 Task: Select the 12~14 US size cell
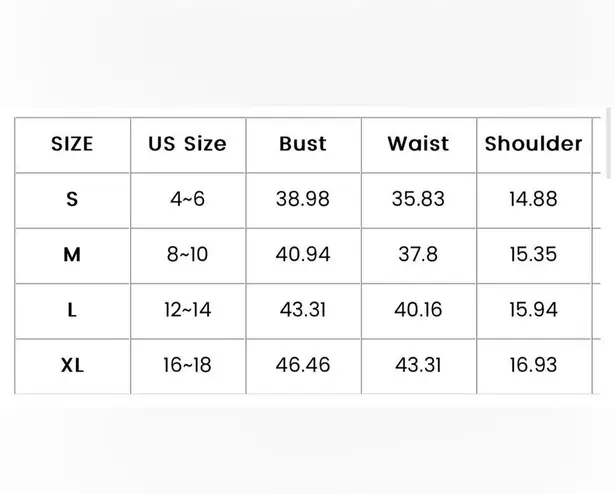coord(188,310)
